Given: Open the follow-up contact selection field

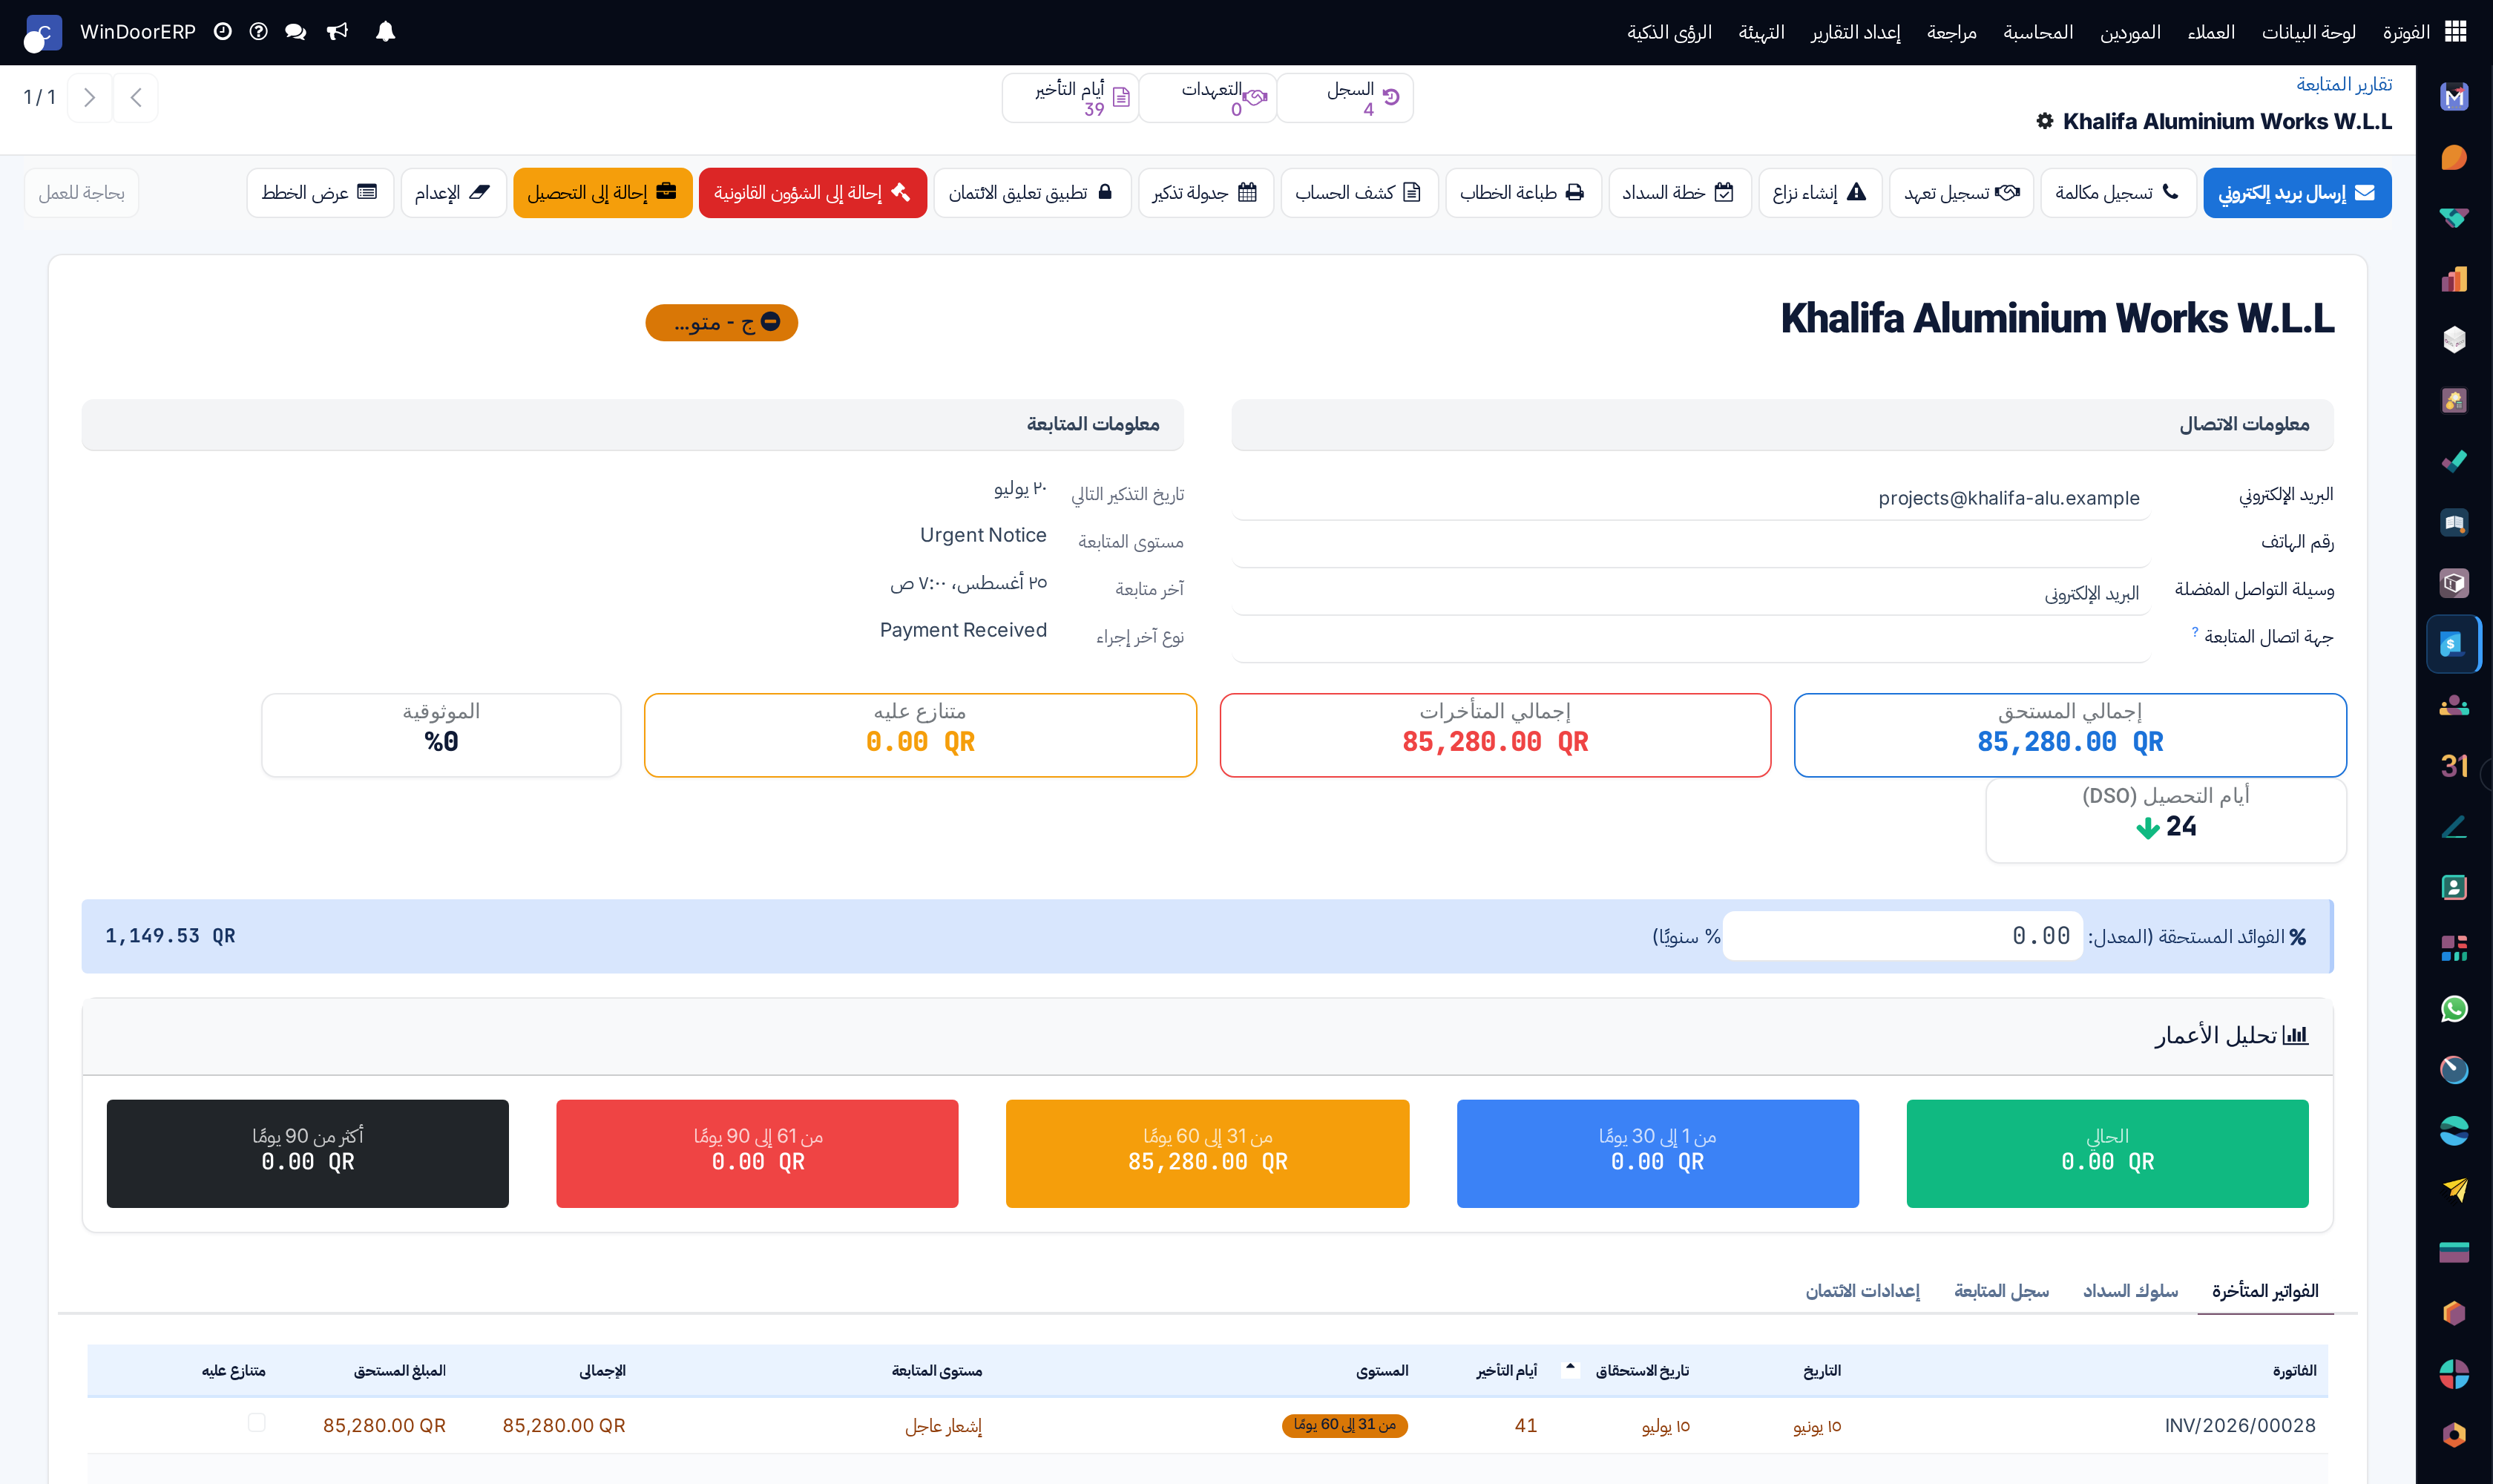Looking at the screenshot, I should (x=1691, y=640).
